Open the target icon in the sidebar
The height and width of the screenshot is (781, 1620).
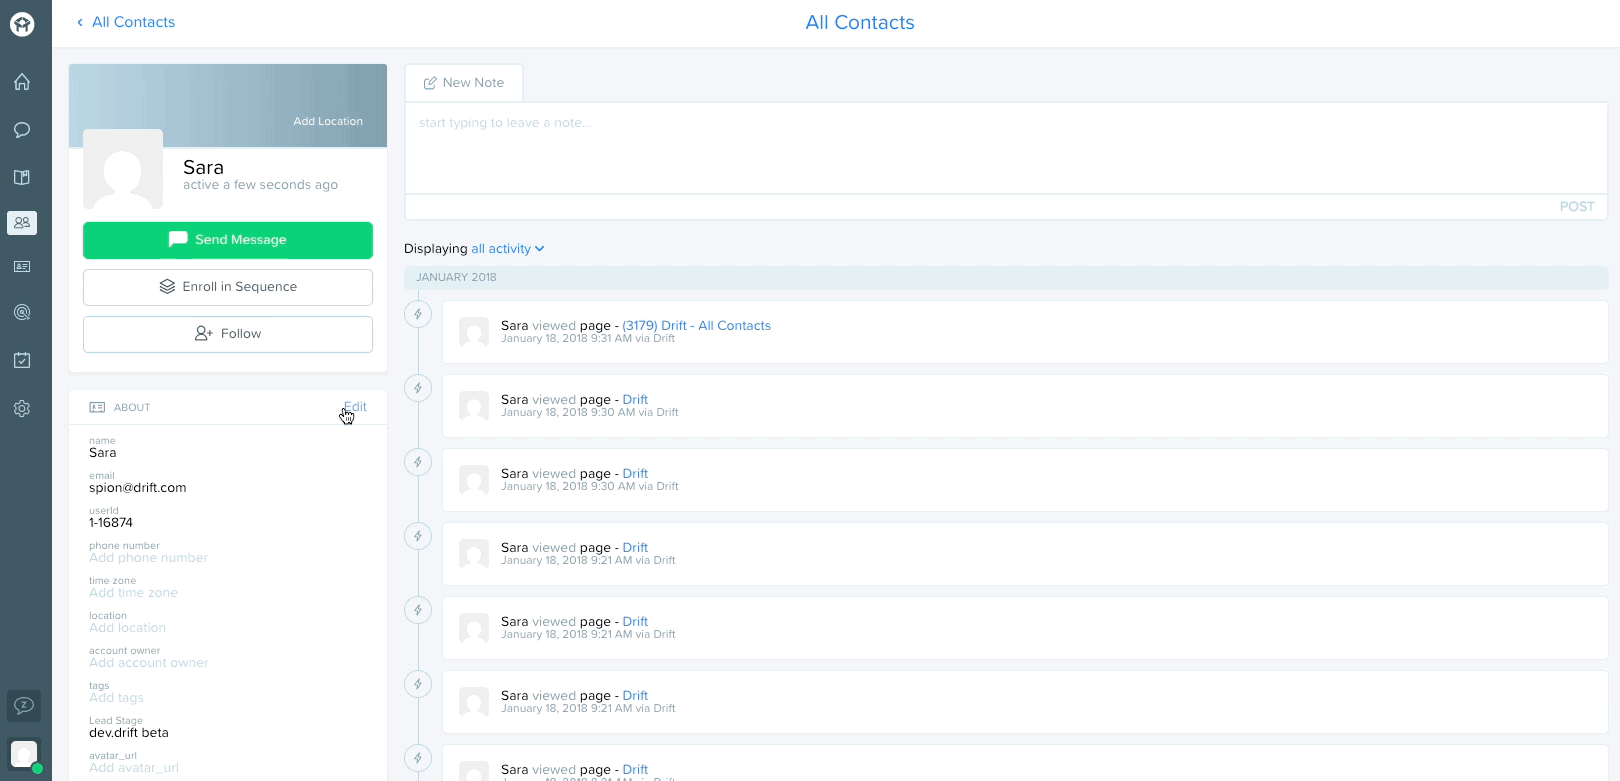[22, 313]
